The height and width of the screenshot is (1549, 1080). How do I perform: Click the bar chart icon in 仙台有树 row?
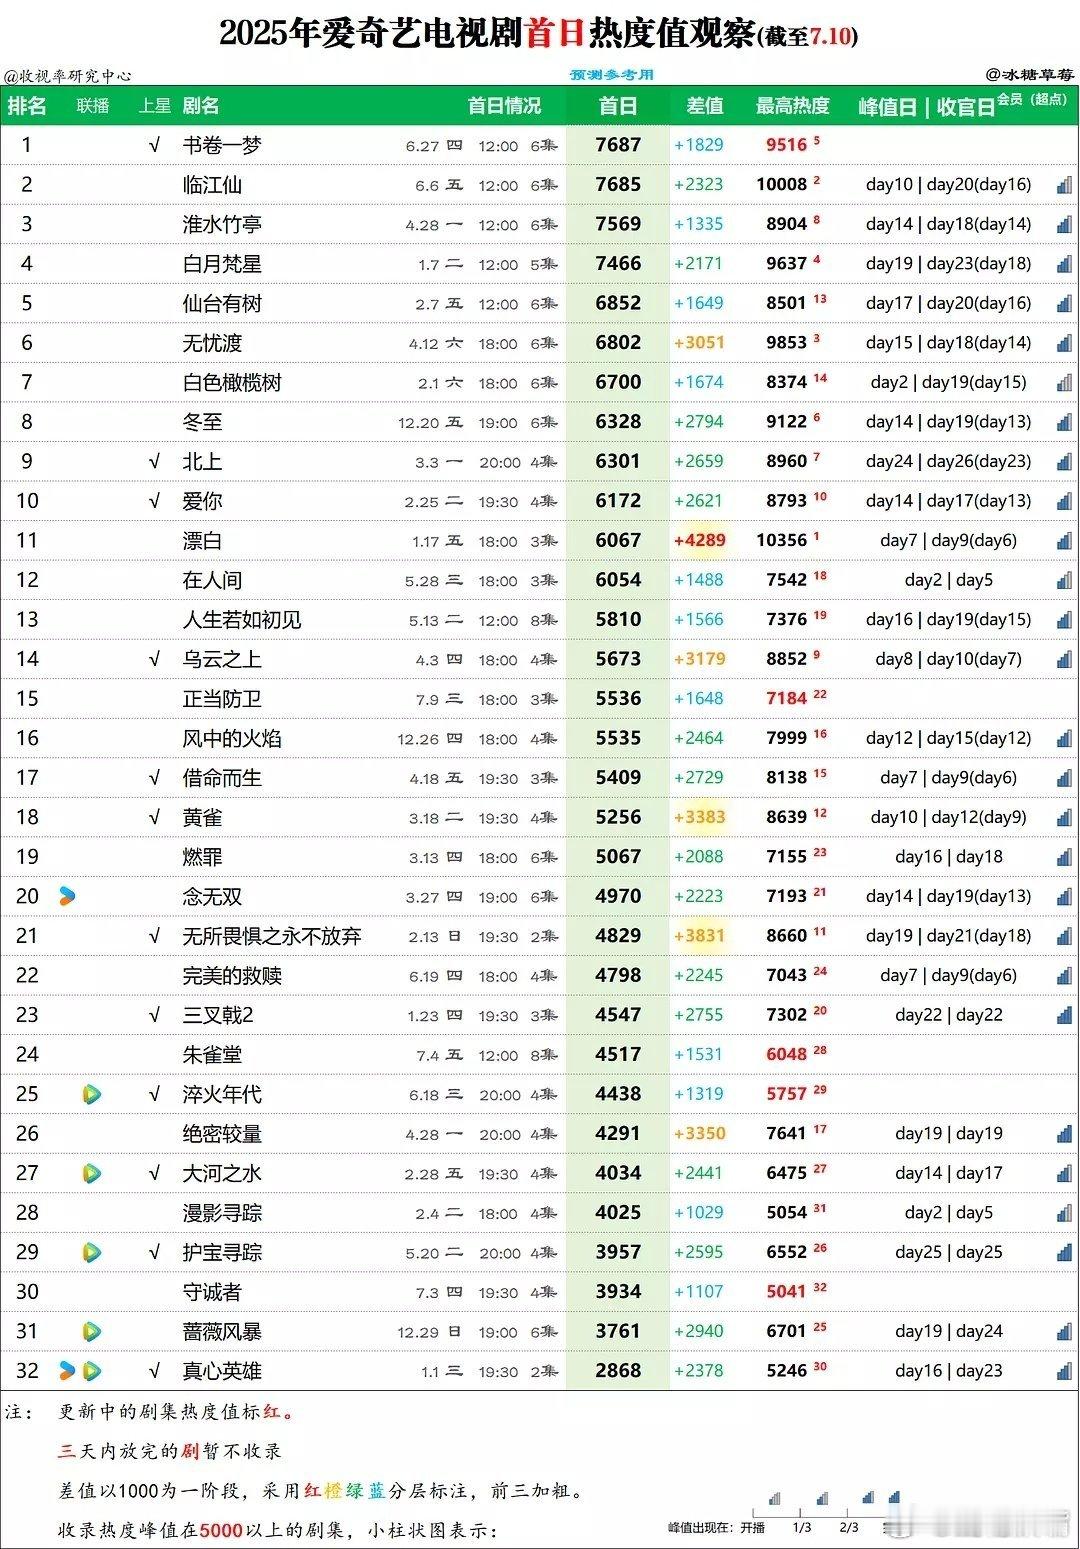1064,304
